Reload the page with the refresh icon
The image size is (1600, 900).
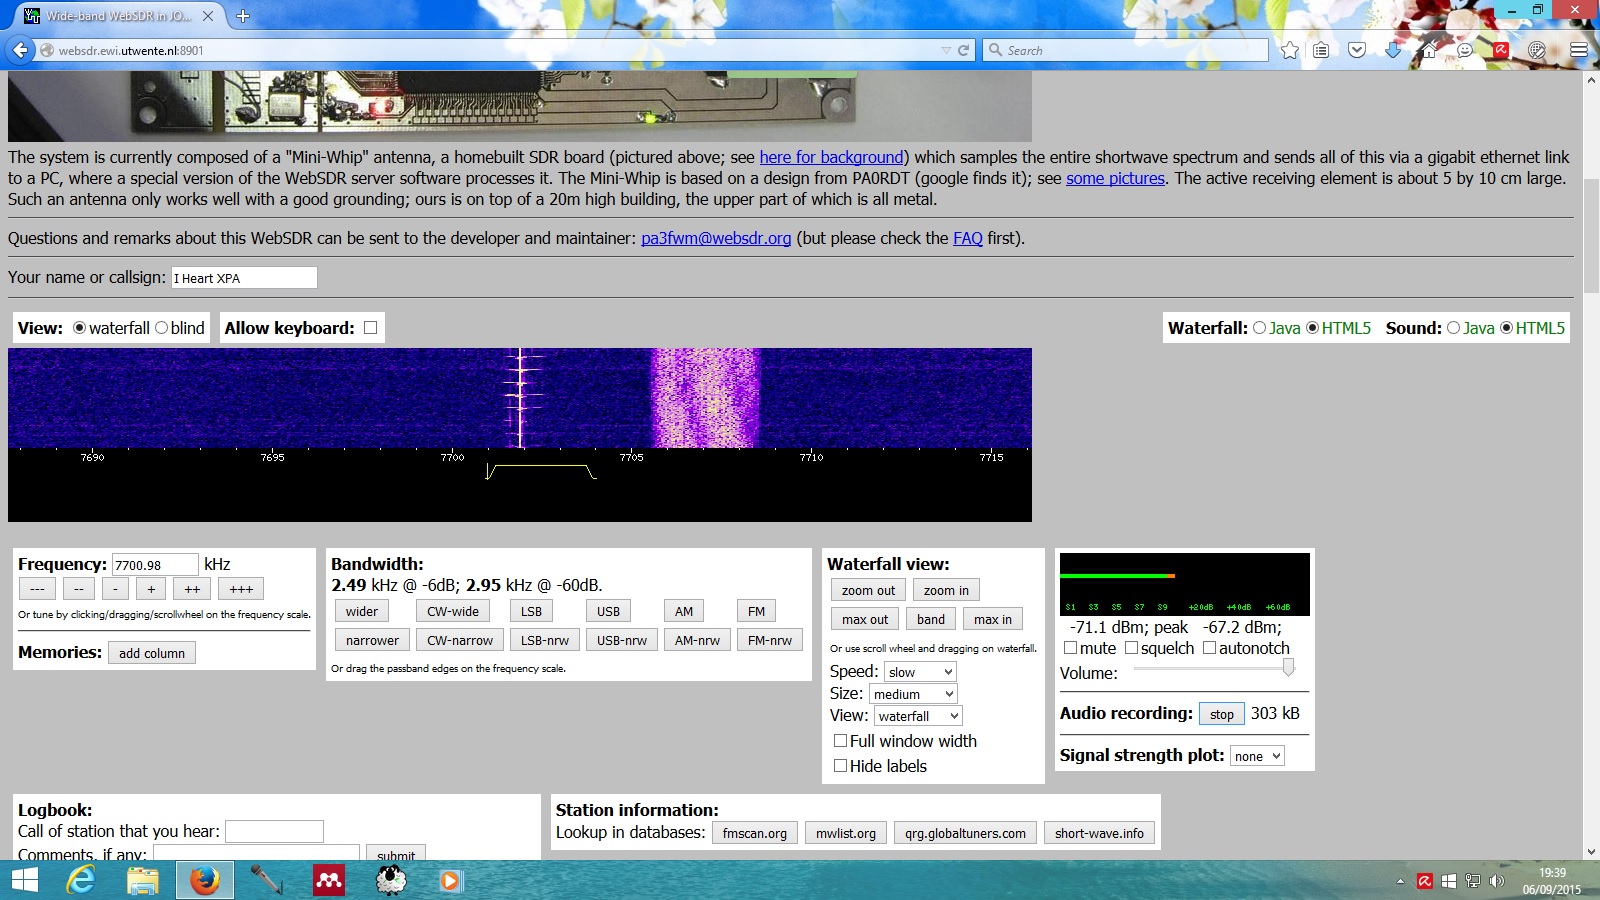tap(964, 50)
